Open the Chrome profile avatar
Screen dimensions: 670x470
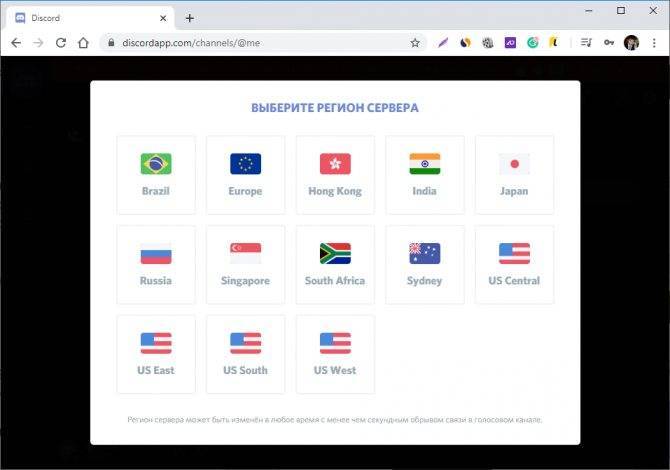point(632,43)
